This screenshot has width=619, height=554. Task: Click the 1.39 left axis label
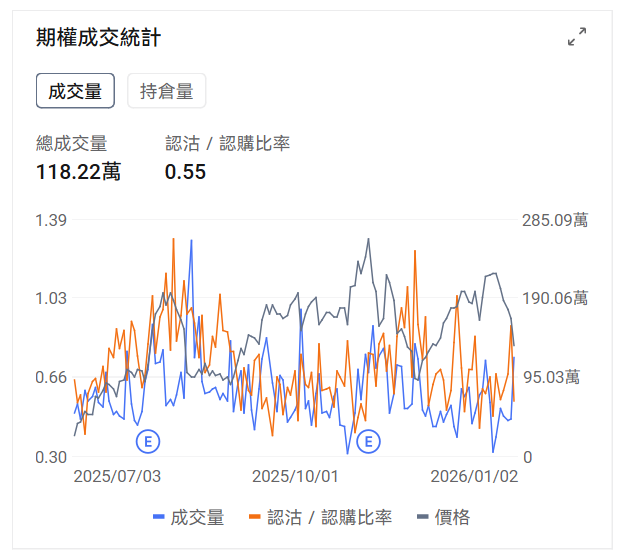[x=51, y=220]
